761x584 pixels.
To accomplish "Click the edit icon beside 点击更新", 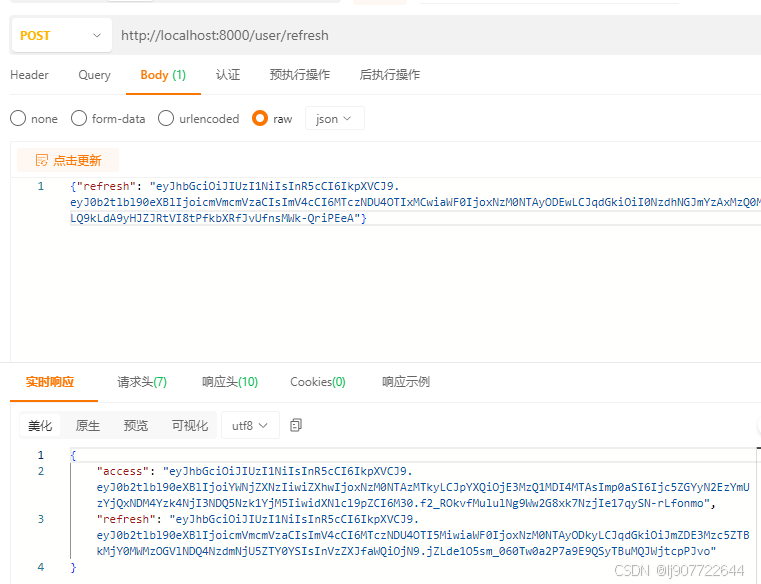I will (x=42, y=160).
